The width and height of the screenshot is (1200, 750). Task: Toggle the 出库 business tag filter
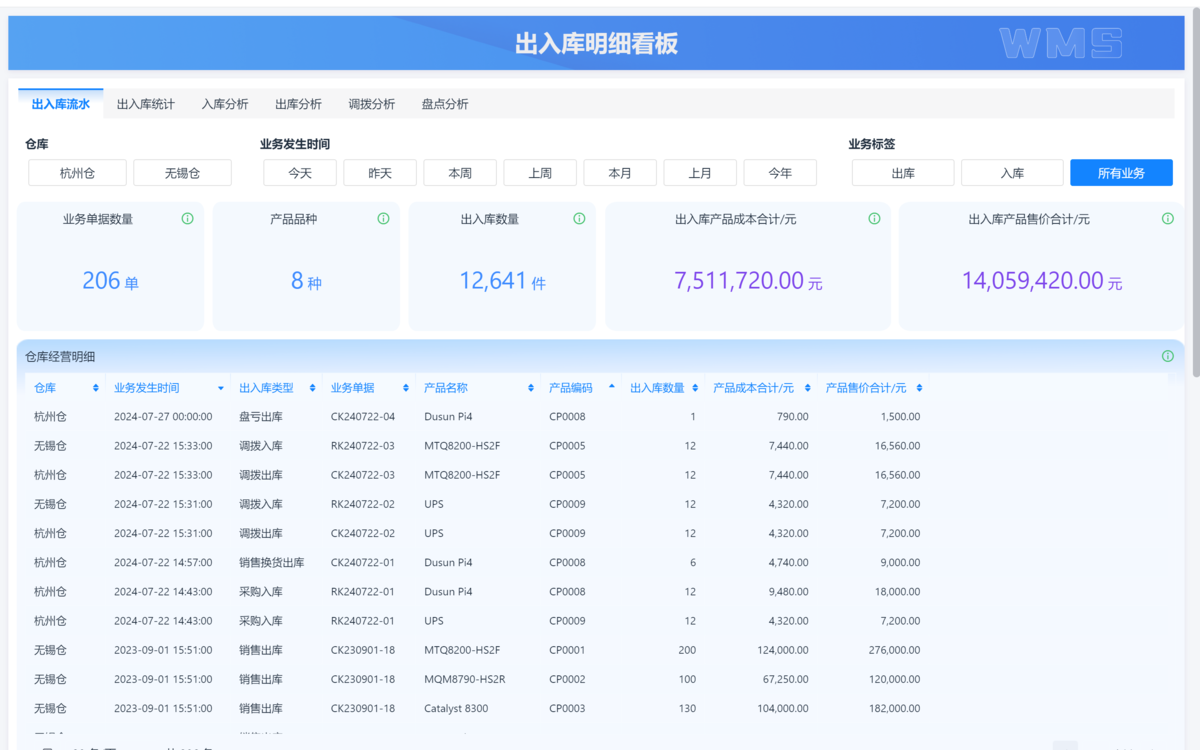(x=903, y=173)
